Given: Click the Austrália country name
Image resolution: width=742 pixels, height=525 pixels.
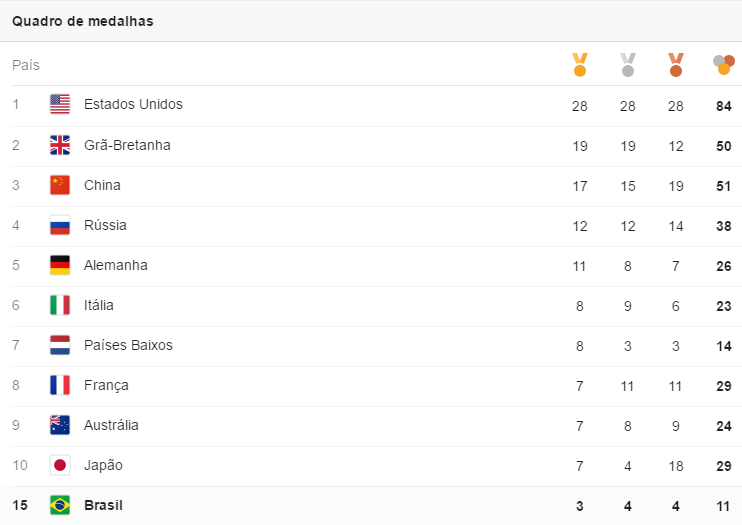Looking at the screenshot, I should [111, 425].
